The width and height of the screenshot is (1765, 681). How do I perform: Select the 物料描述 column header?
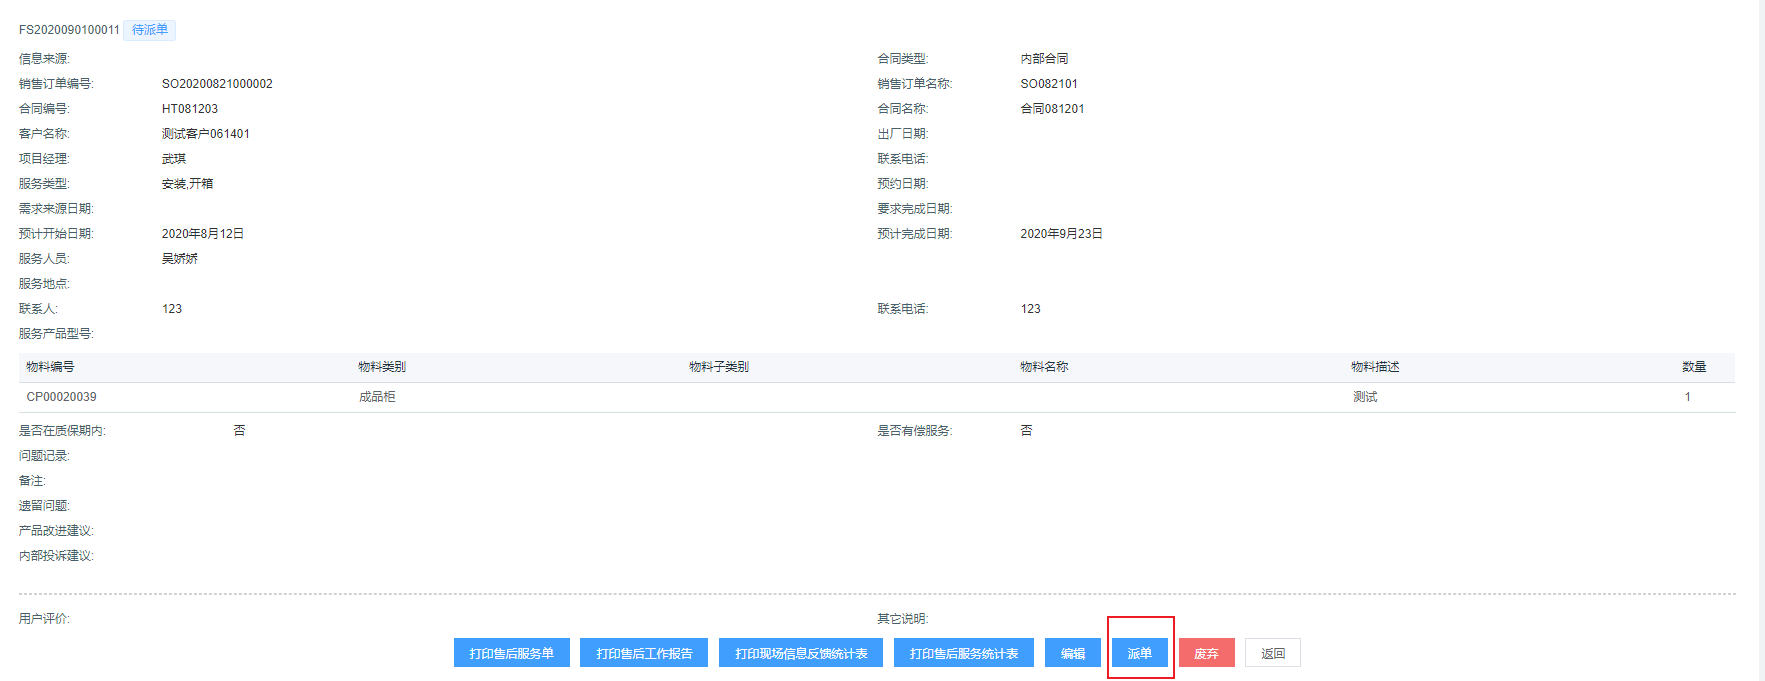pyautogui.click(x=1374, y=367)
